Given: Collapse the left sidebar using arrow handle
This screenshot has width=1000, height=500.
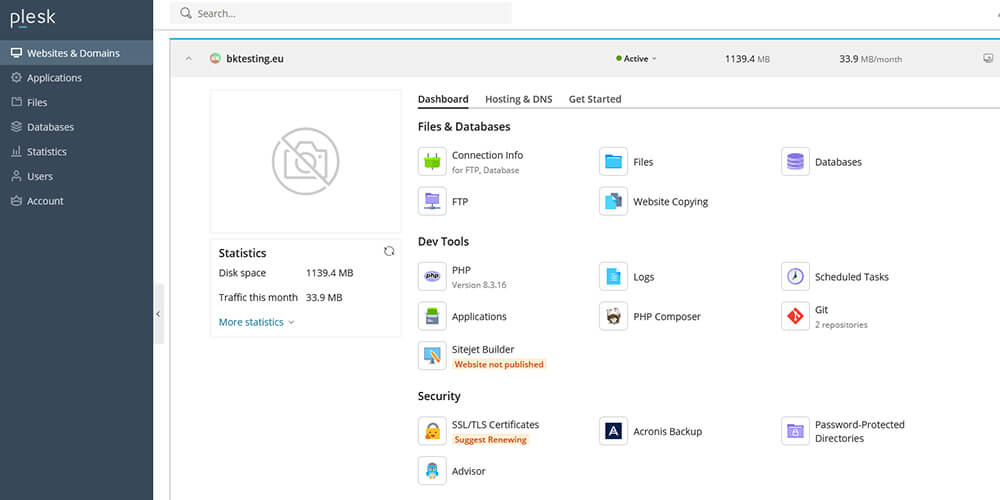Looking at the screenshot, I should tap(158, 314).
